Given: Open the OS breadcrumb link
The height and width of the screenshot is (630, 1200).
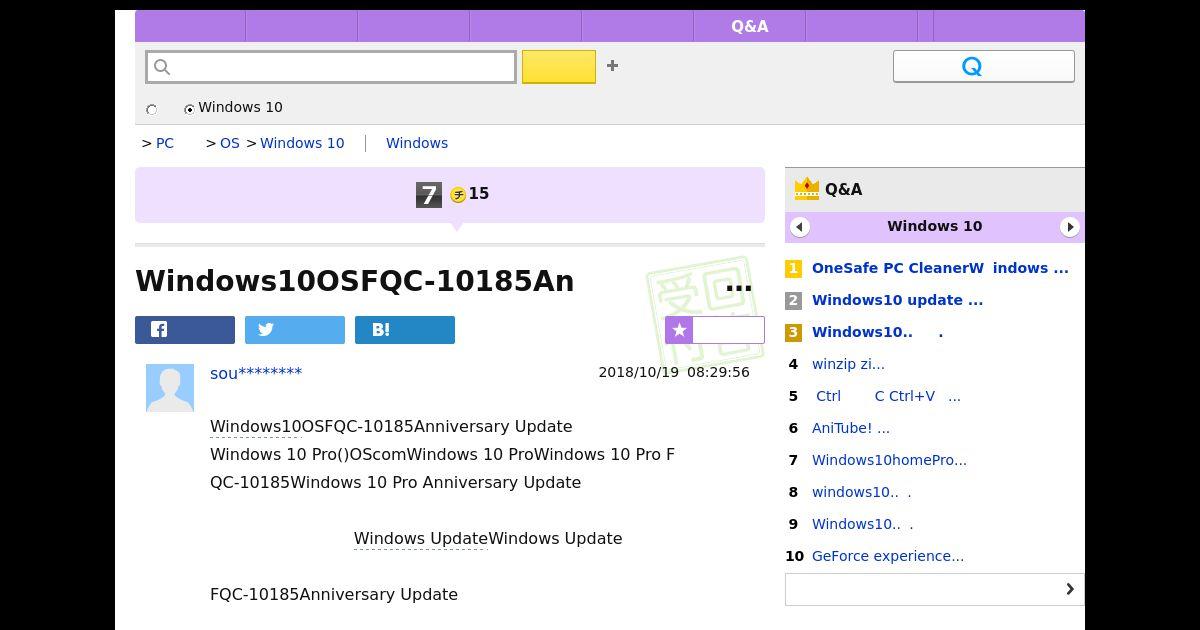Looking at the screenshot, I should pyautogui.click(x=230, y=143).
